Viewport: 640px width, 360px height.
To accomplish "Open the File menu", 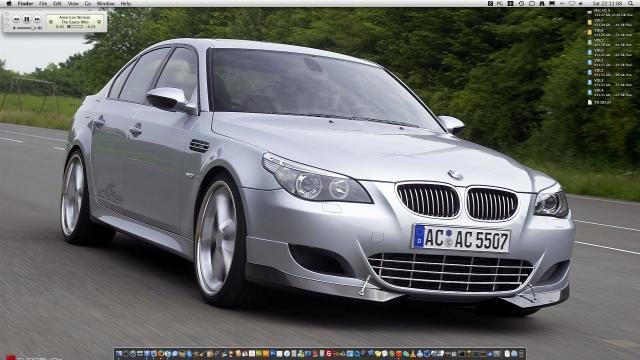I will pos(43,3).
